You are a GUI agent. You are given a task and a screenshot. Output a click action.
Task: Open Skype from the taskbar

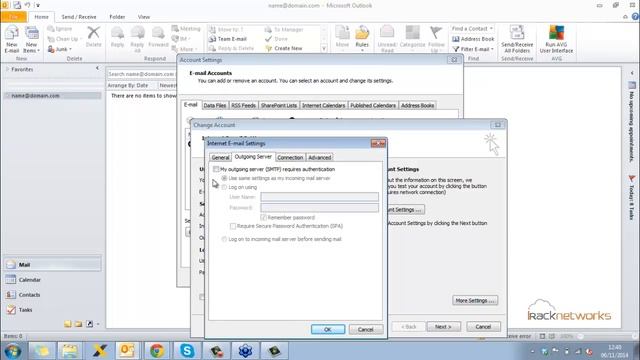[x=187, y=351]
